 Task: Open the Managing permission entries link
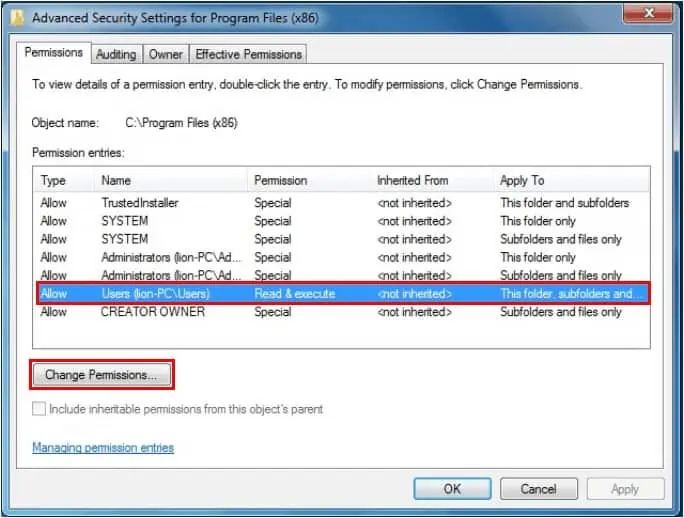pyautogui.click(x=103, y=448)
